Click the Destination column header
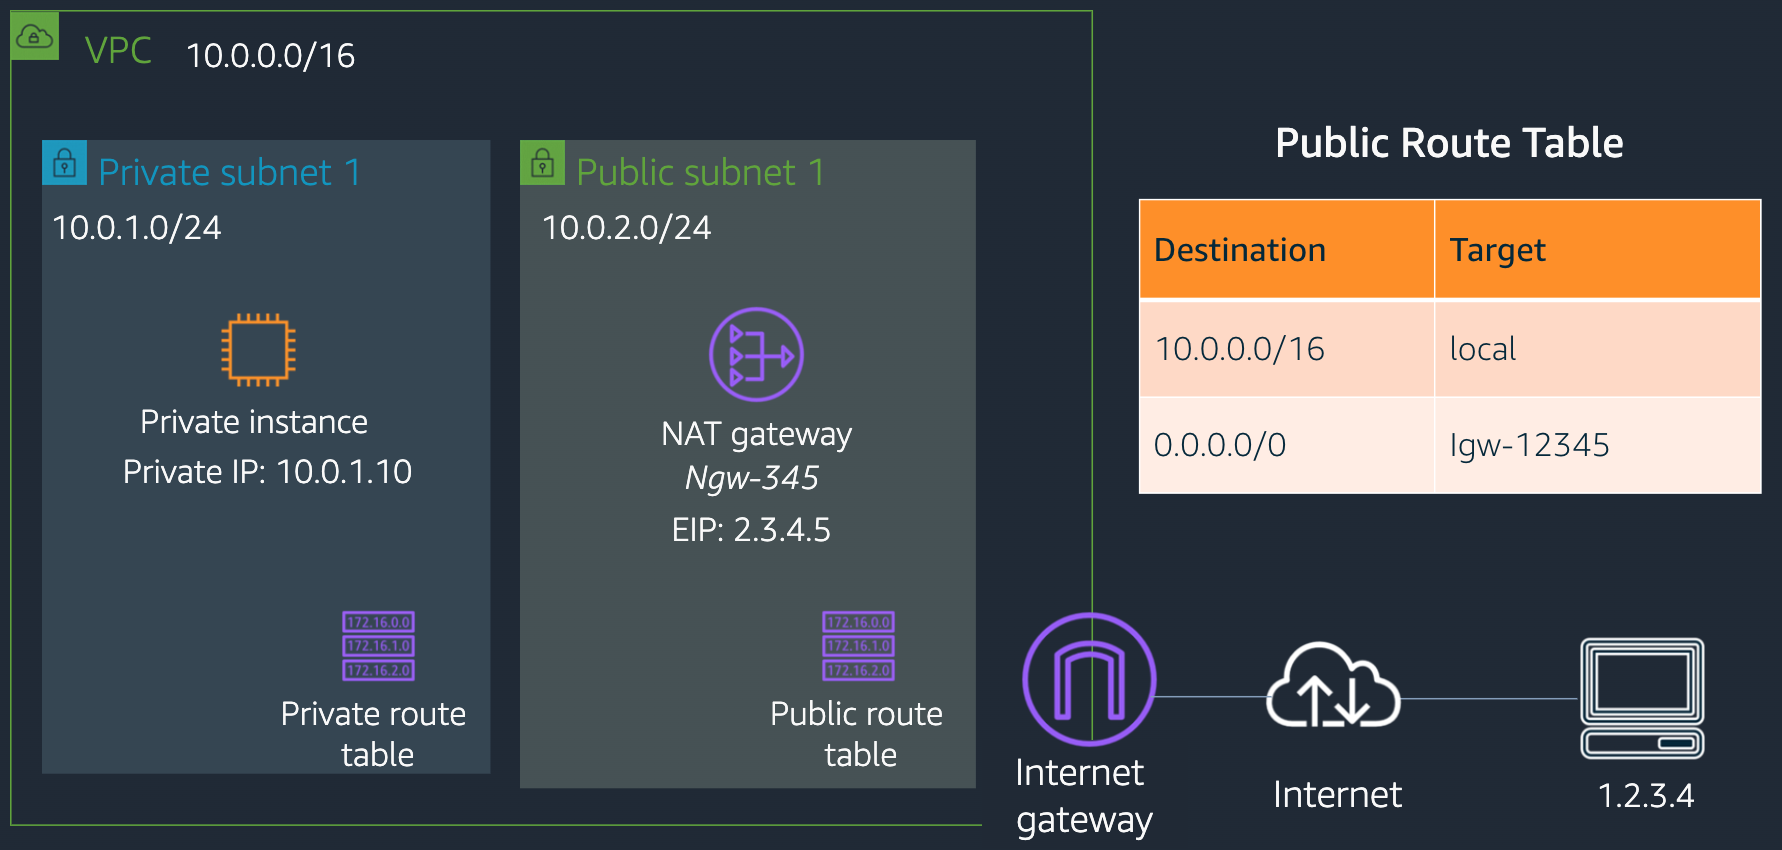 coord(1240,250)
